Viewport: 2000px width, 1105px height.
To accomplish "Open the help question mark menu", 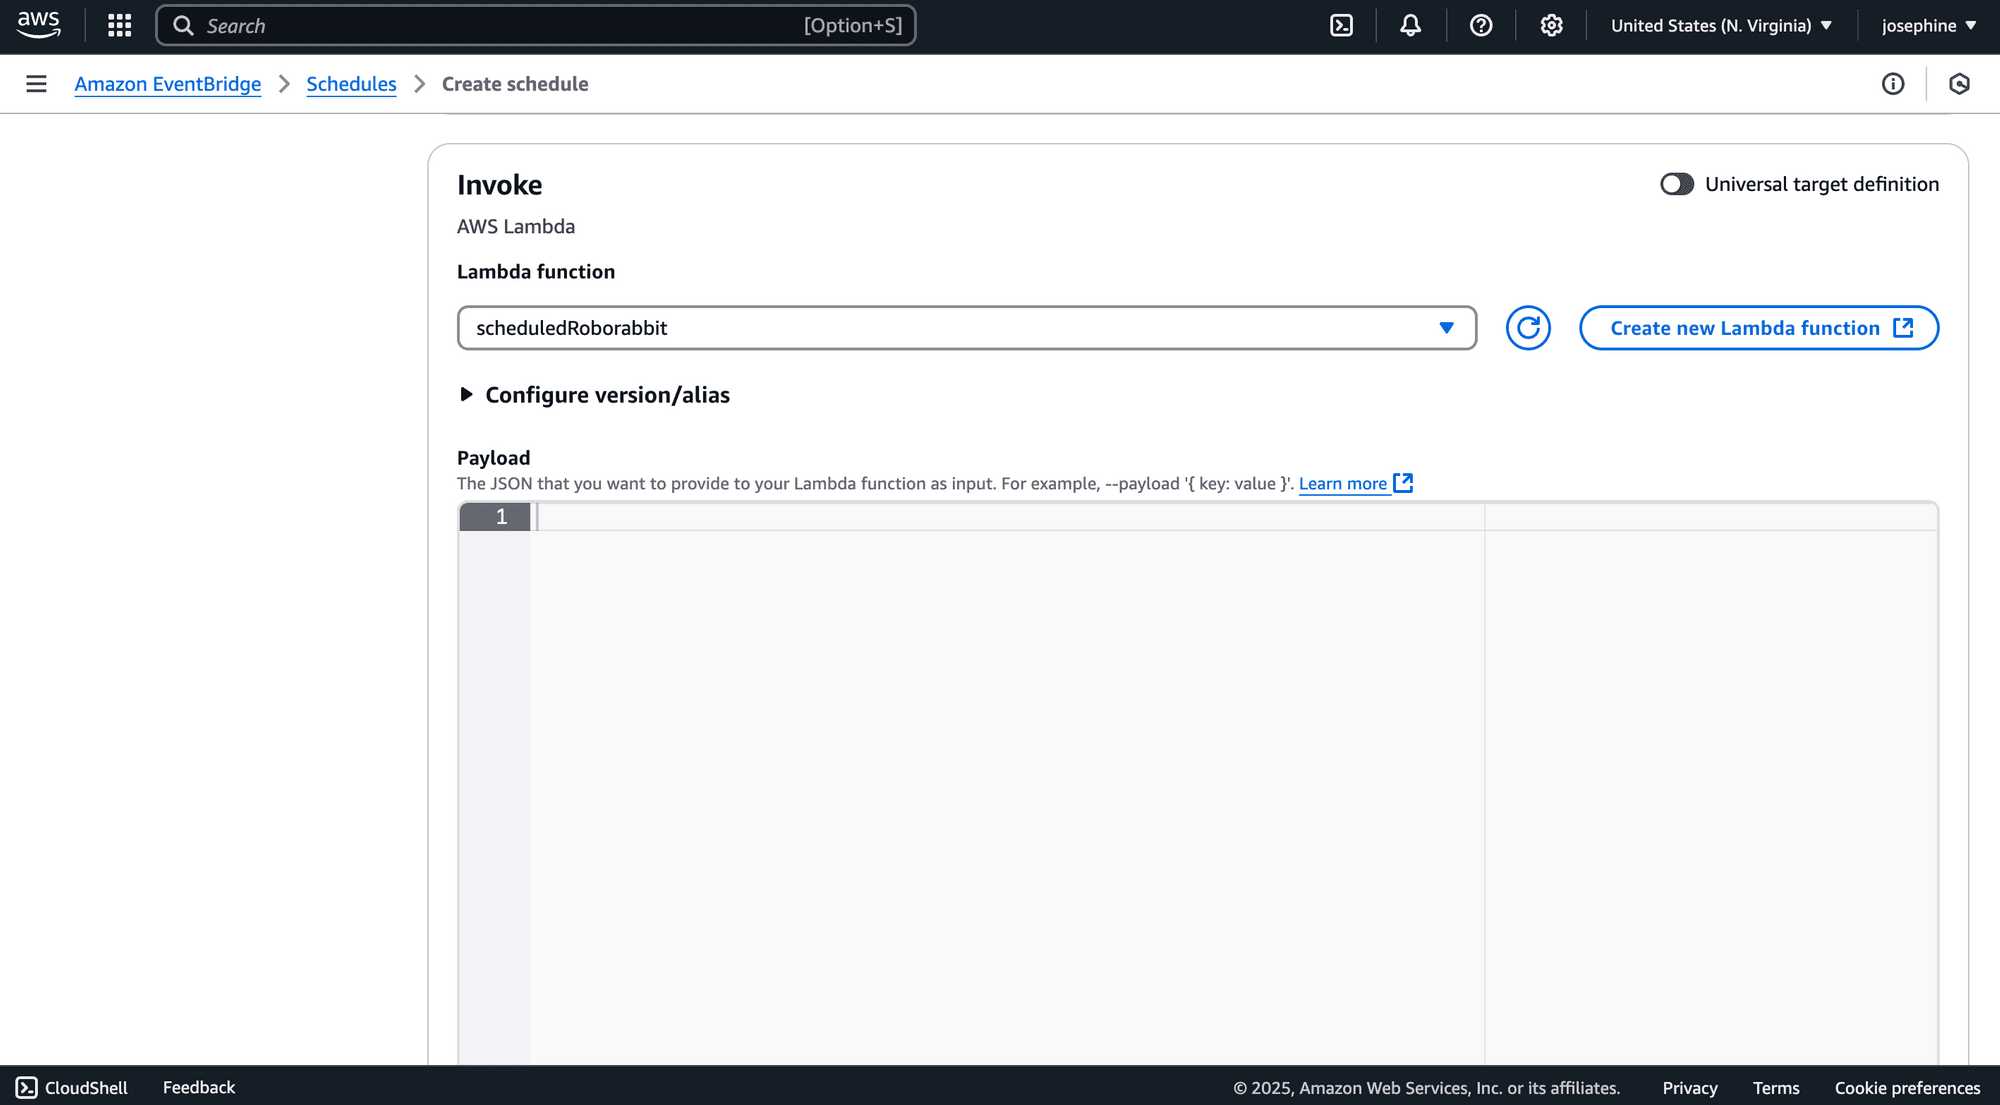I will tap(1481, 26).
